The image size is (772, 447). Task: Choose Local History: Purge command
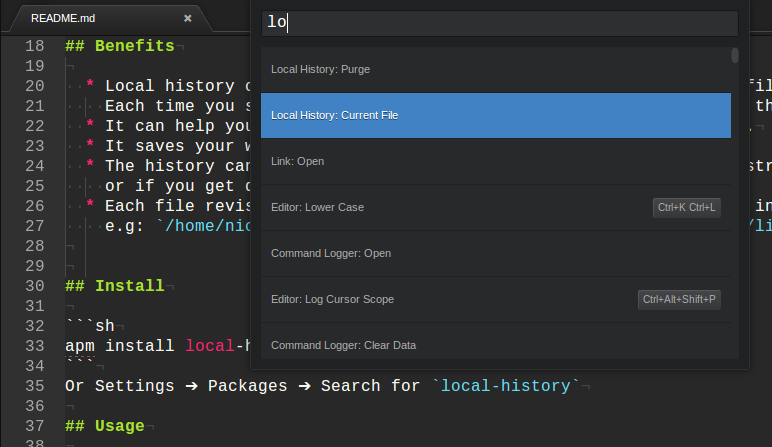tap(496, 69)
